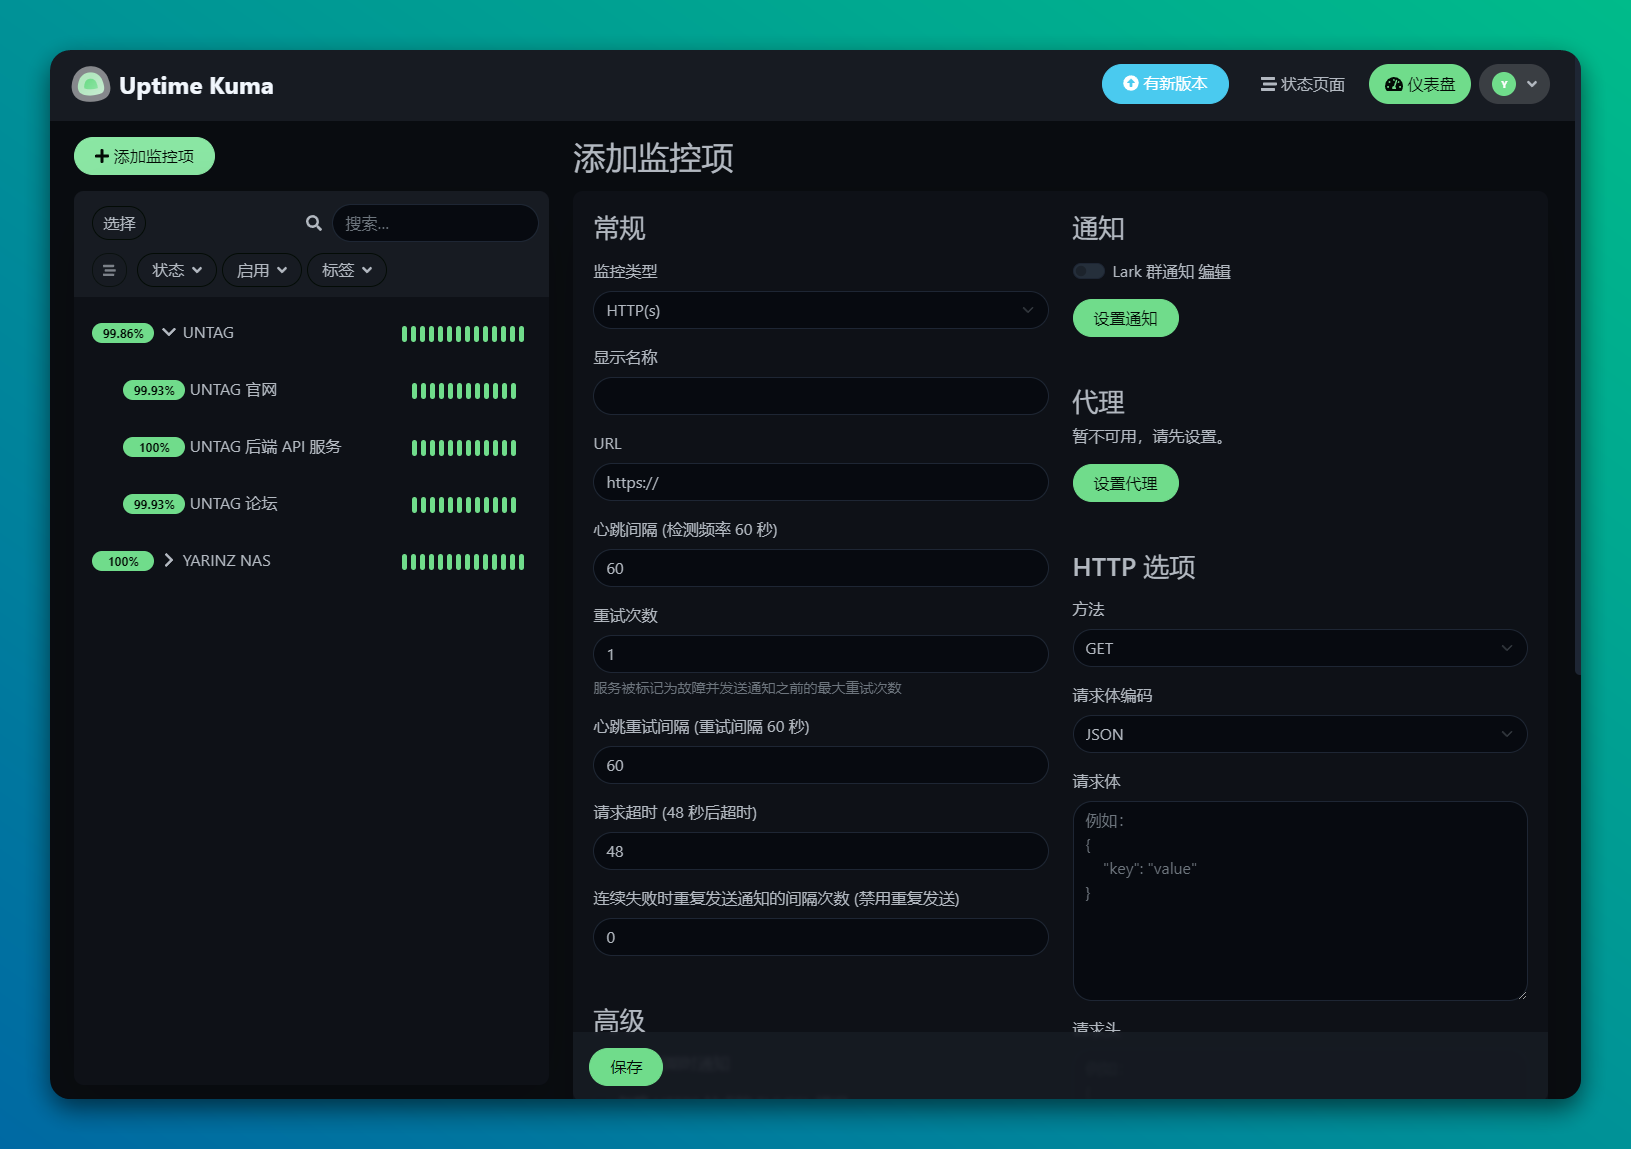Select the UNTAG 论坛 monitor
The width and height of the screenshot is (1631, 1149).
233,504
